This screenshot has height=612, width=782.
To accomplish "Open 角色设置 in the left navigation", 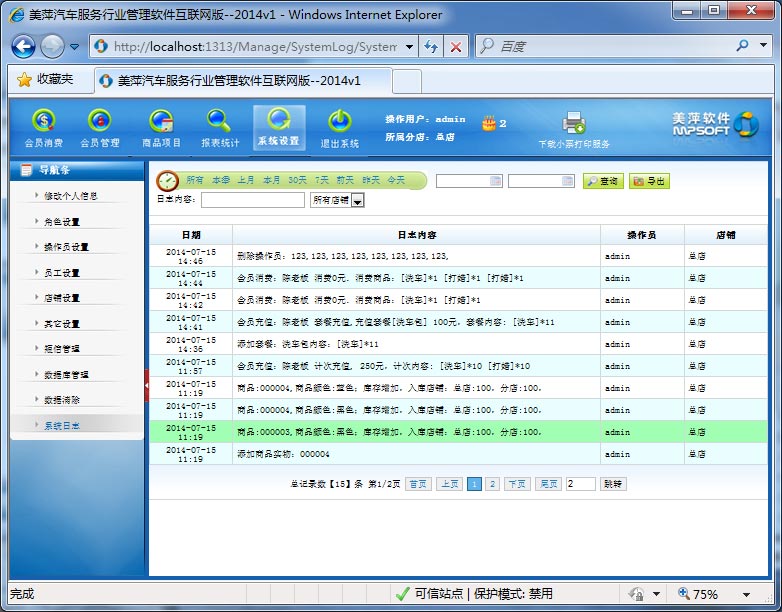I will (x=62, y=222).
